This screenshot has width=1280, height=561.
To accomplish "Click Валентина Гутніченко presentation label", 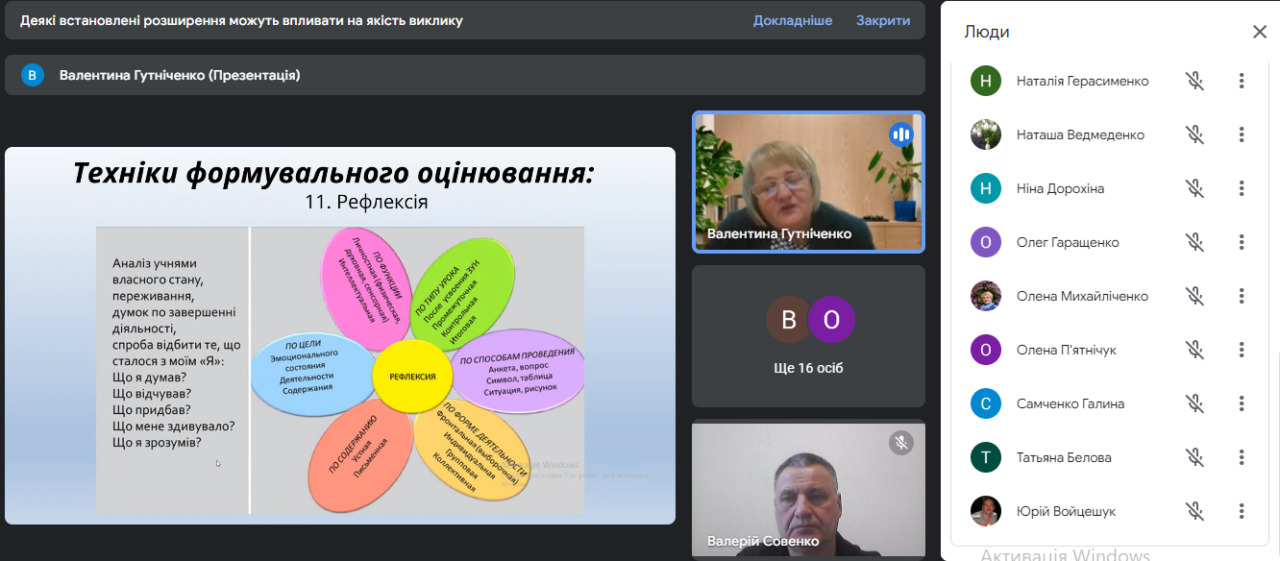I will pyautogui.click(x=180, y=75).
